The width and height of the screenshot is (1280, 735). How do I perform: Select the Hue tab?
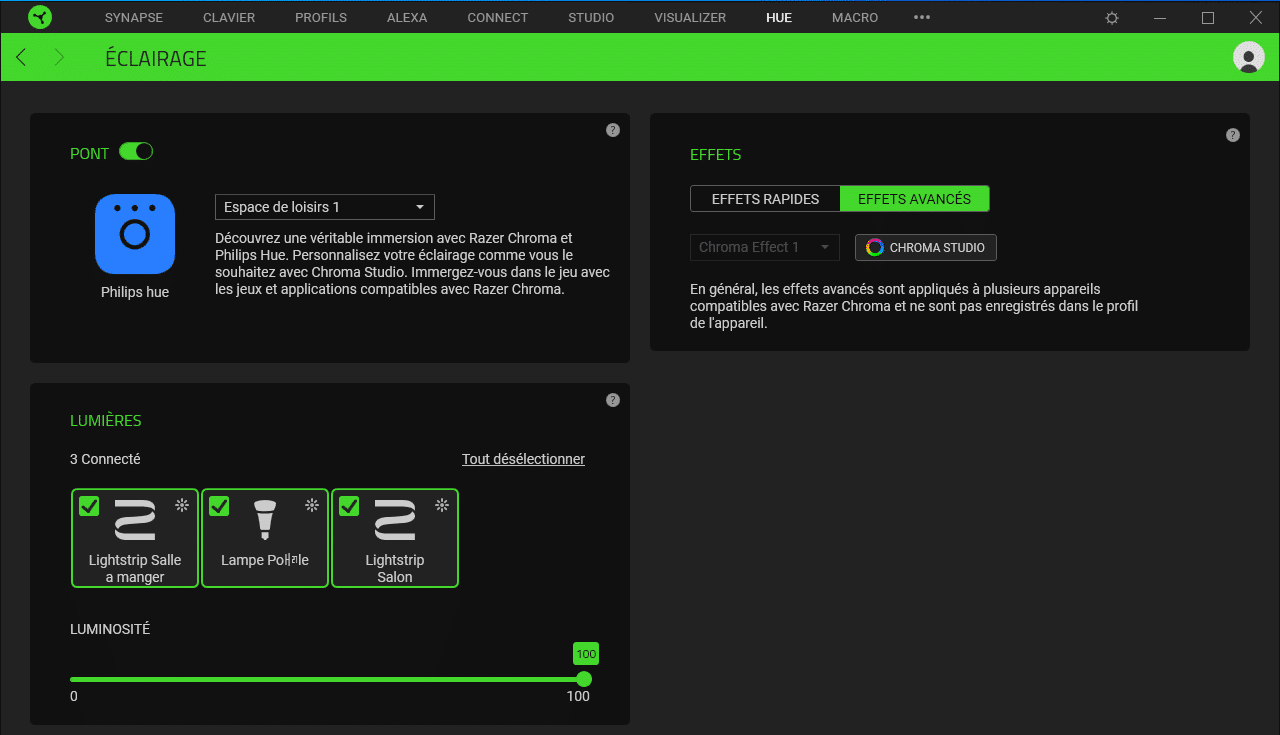pyautogui.click(x=779, y=18)
